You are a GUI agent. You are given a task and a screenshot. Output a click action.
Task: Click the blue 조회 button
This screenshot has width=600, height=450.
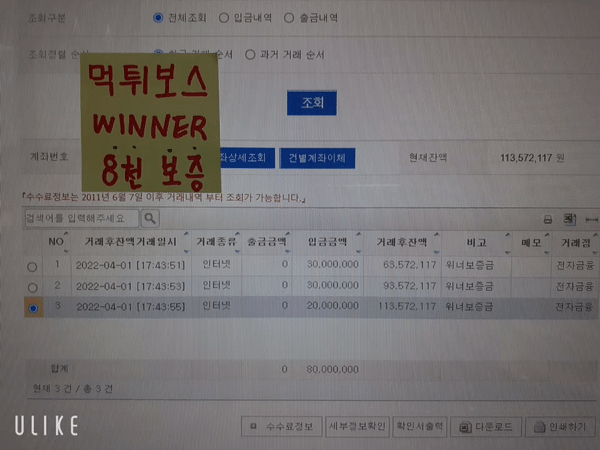click(312, 103)
